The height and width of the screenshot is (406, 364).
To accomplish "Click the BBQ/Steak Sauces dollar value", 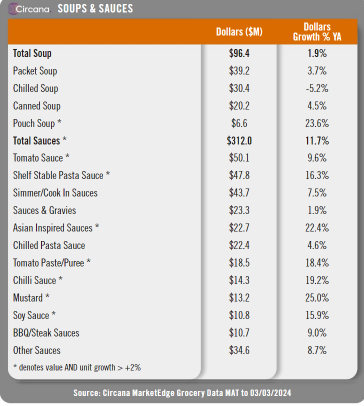I will click(x=239, y=333).
